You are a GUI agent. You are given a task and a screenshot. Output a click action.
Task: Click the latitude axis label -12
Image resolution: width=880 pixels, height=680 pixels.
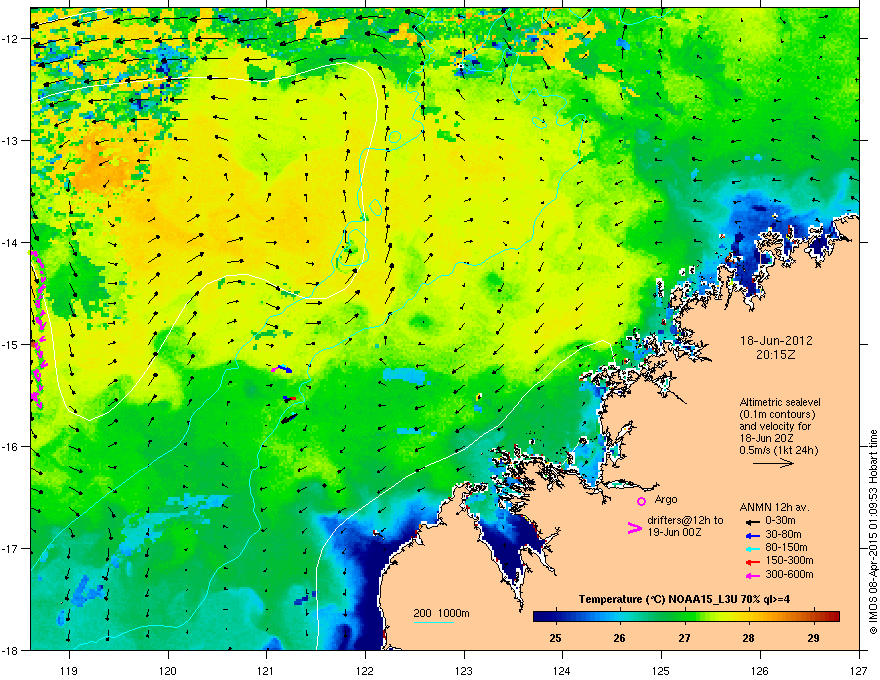[9, 39]
